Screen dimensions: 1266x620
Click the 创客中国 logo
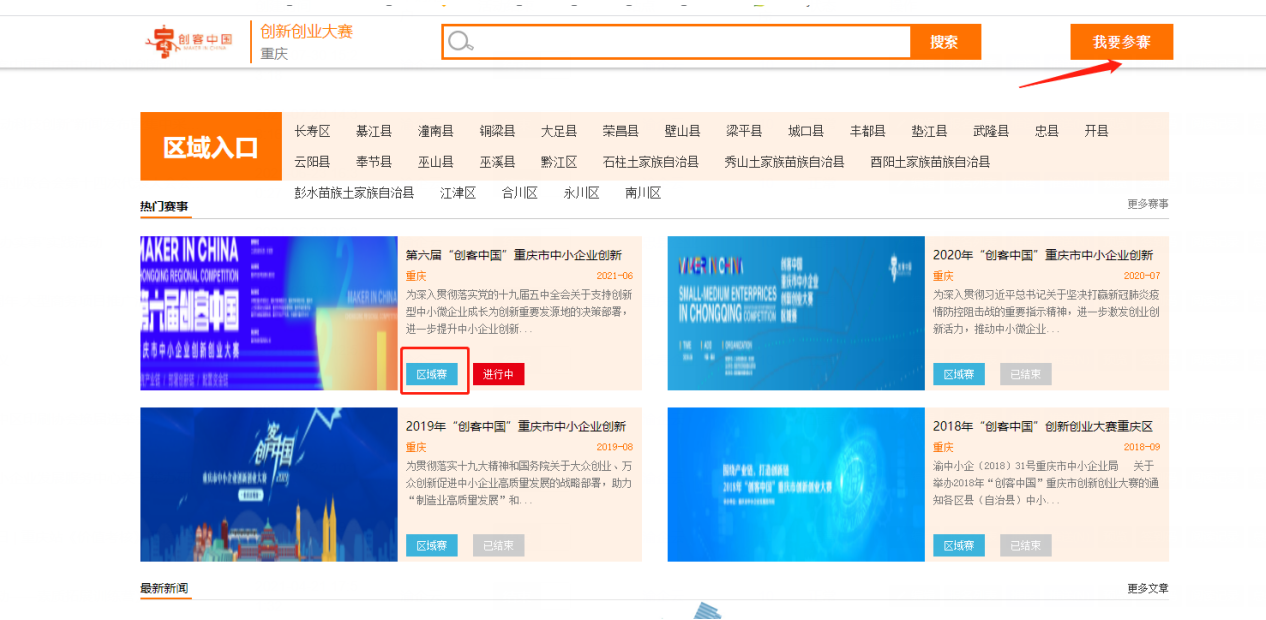[189, 42]
